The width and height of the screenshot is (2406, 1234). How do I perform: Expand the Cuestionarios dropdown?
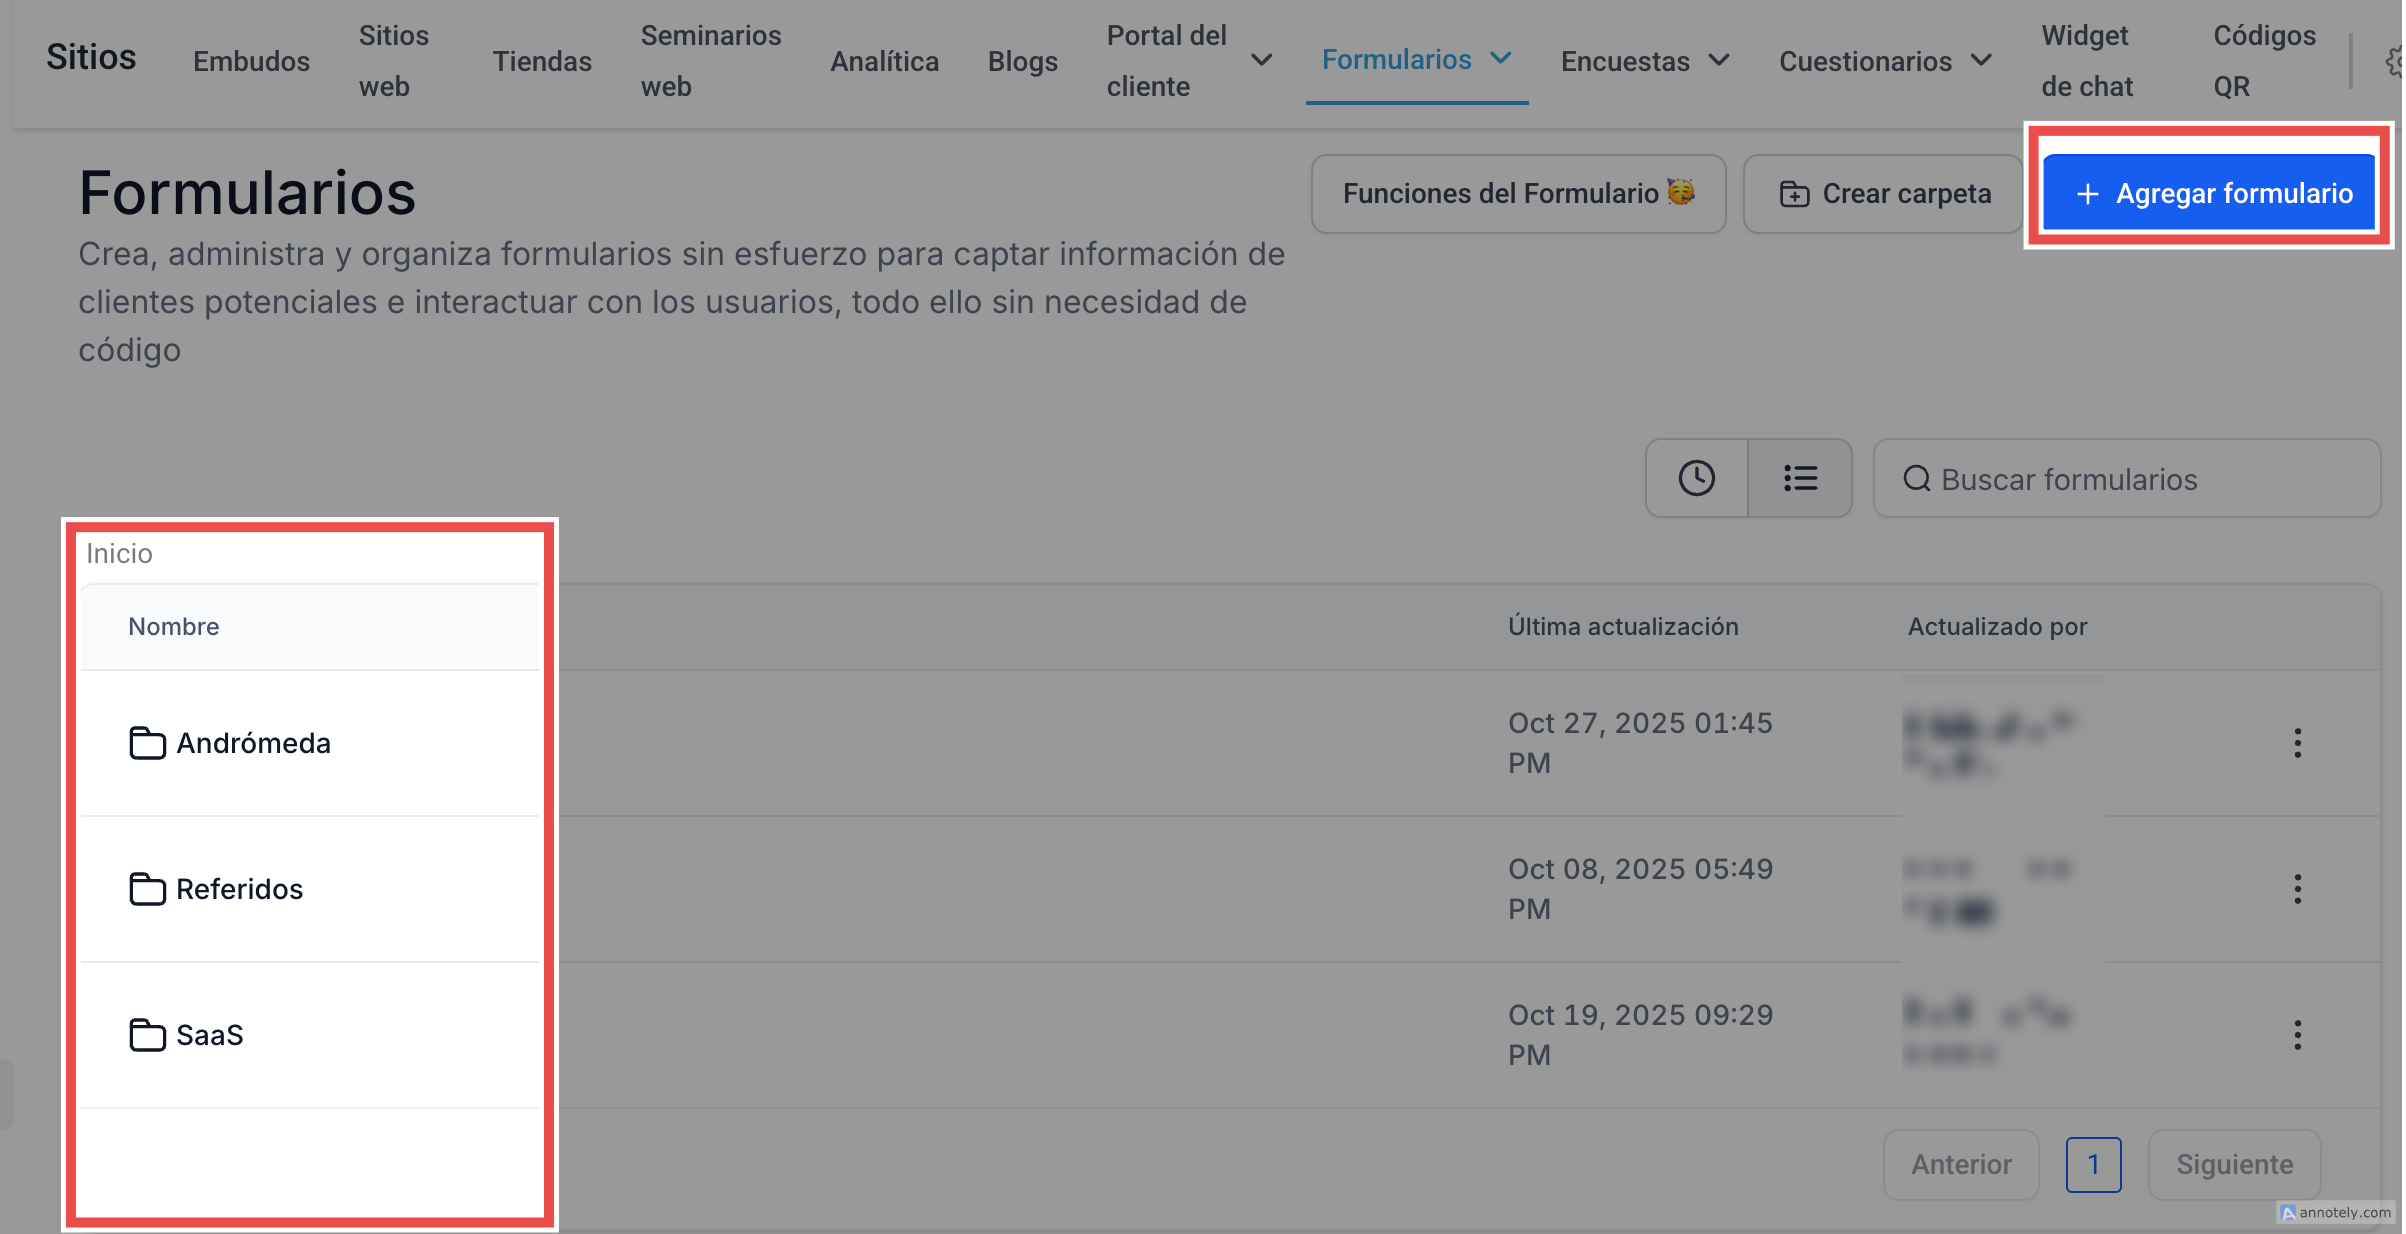point(1981,61)
